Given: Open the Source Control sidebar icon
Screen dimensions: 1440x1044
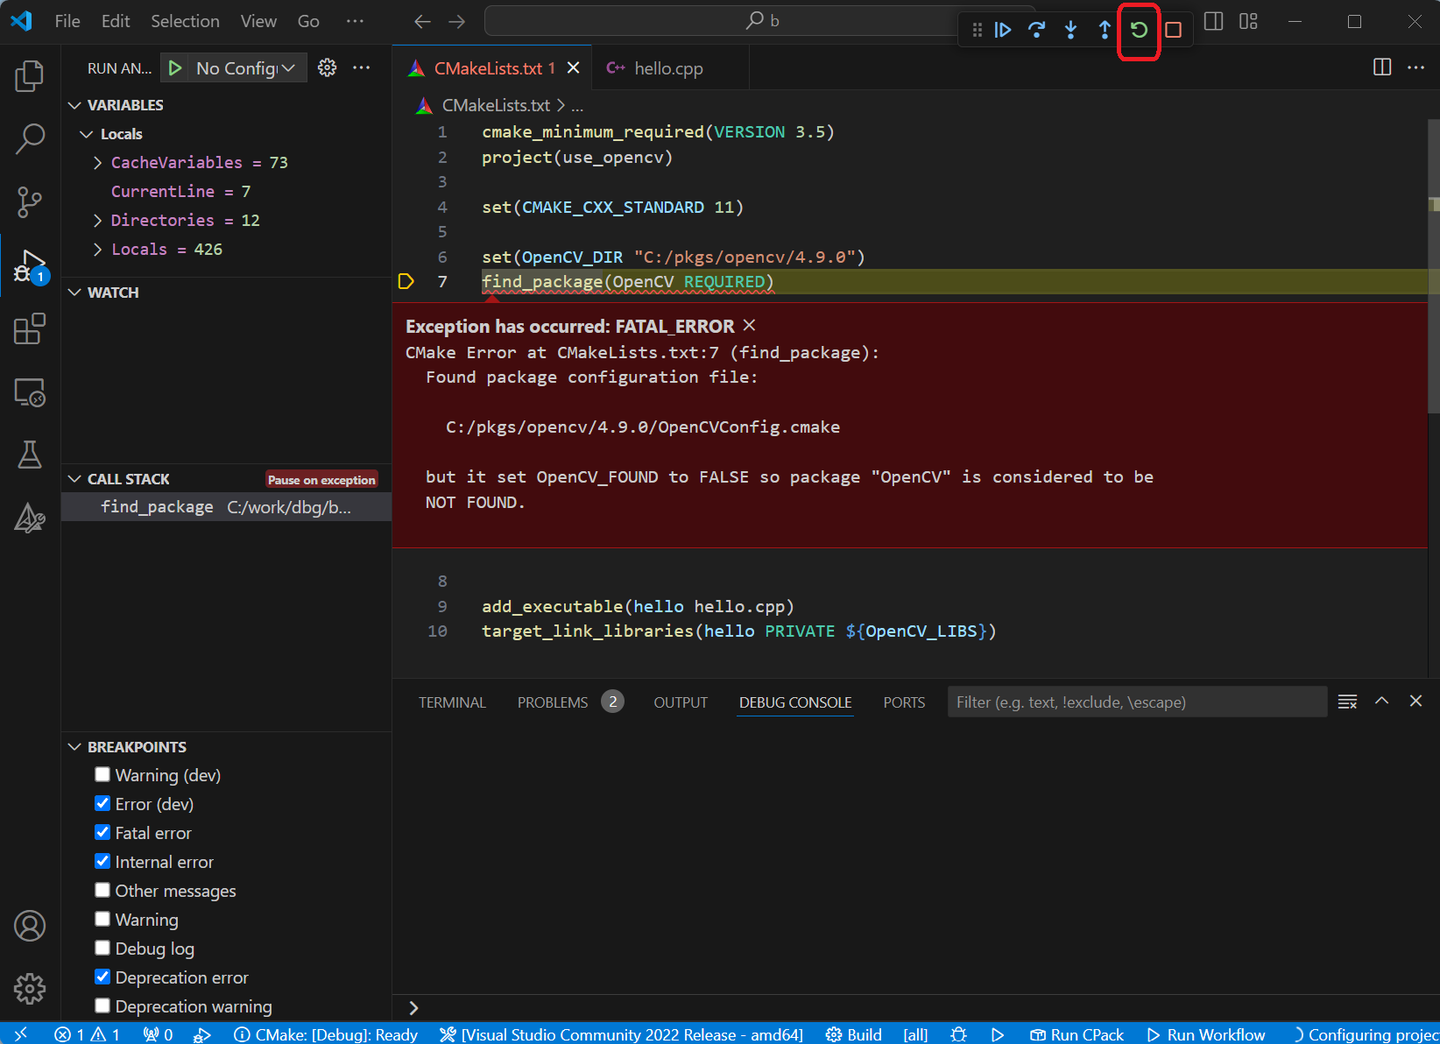Looking at the screenshot, I should (x=29, y=202).
